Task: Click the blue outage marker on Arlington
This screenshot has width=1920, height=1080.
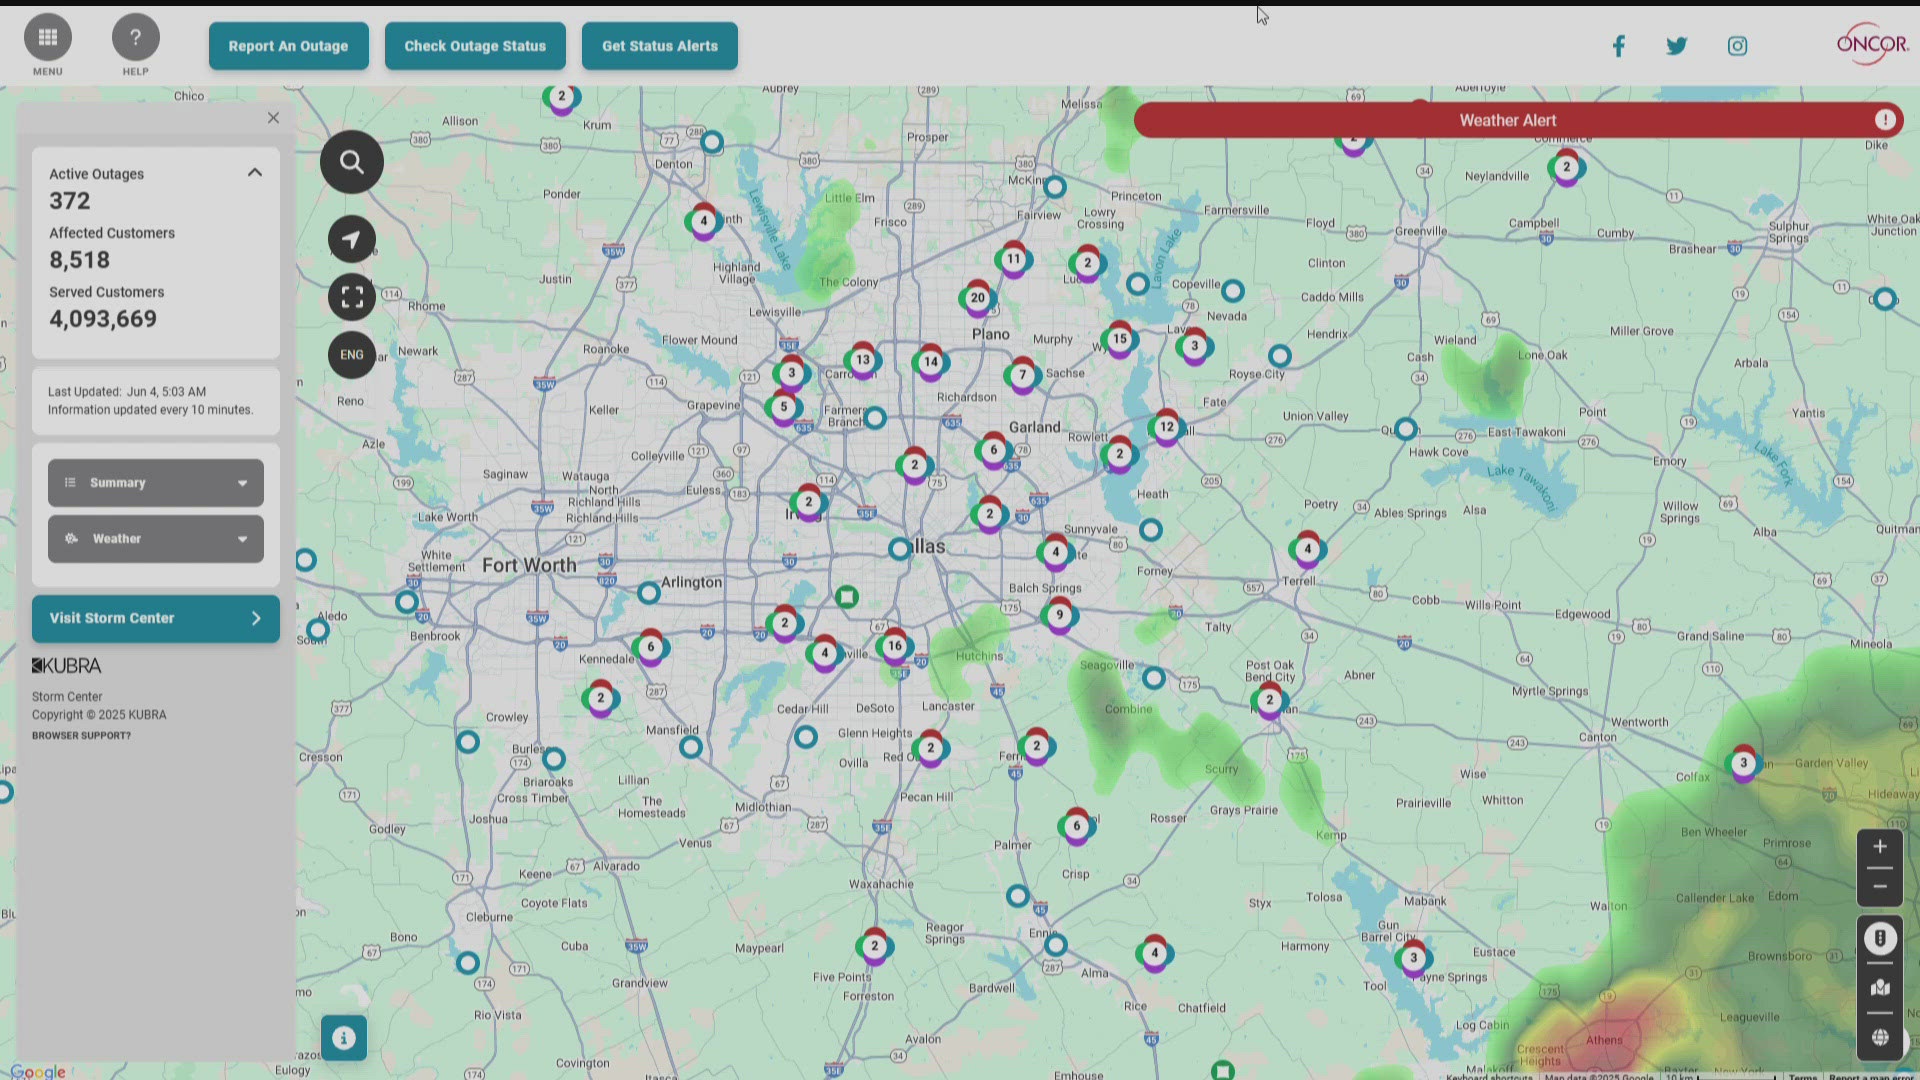Action: point(649,593)
